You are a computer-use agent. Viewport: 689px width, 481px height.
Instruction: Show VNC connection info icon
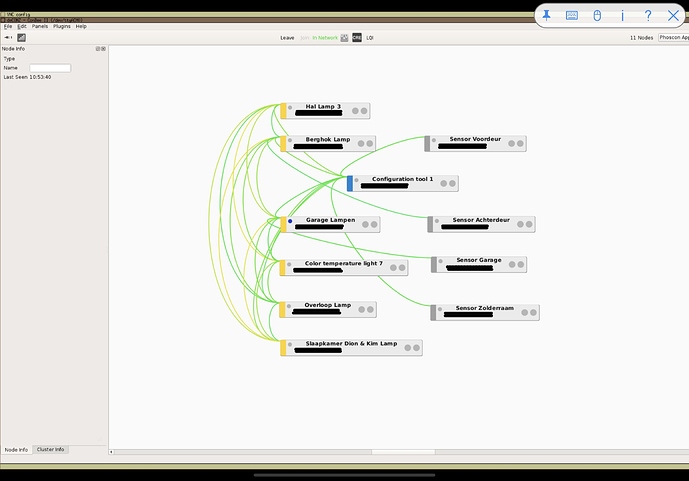coord(622,16)
